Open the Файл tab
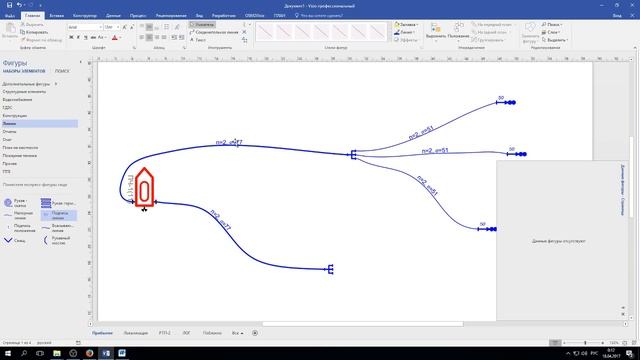The image size is (640, 360). [10, 16]
